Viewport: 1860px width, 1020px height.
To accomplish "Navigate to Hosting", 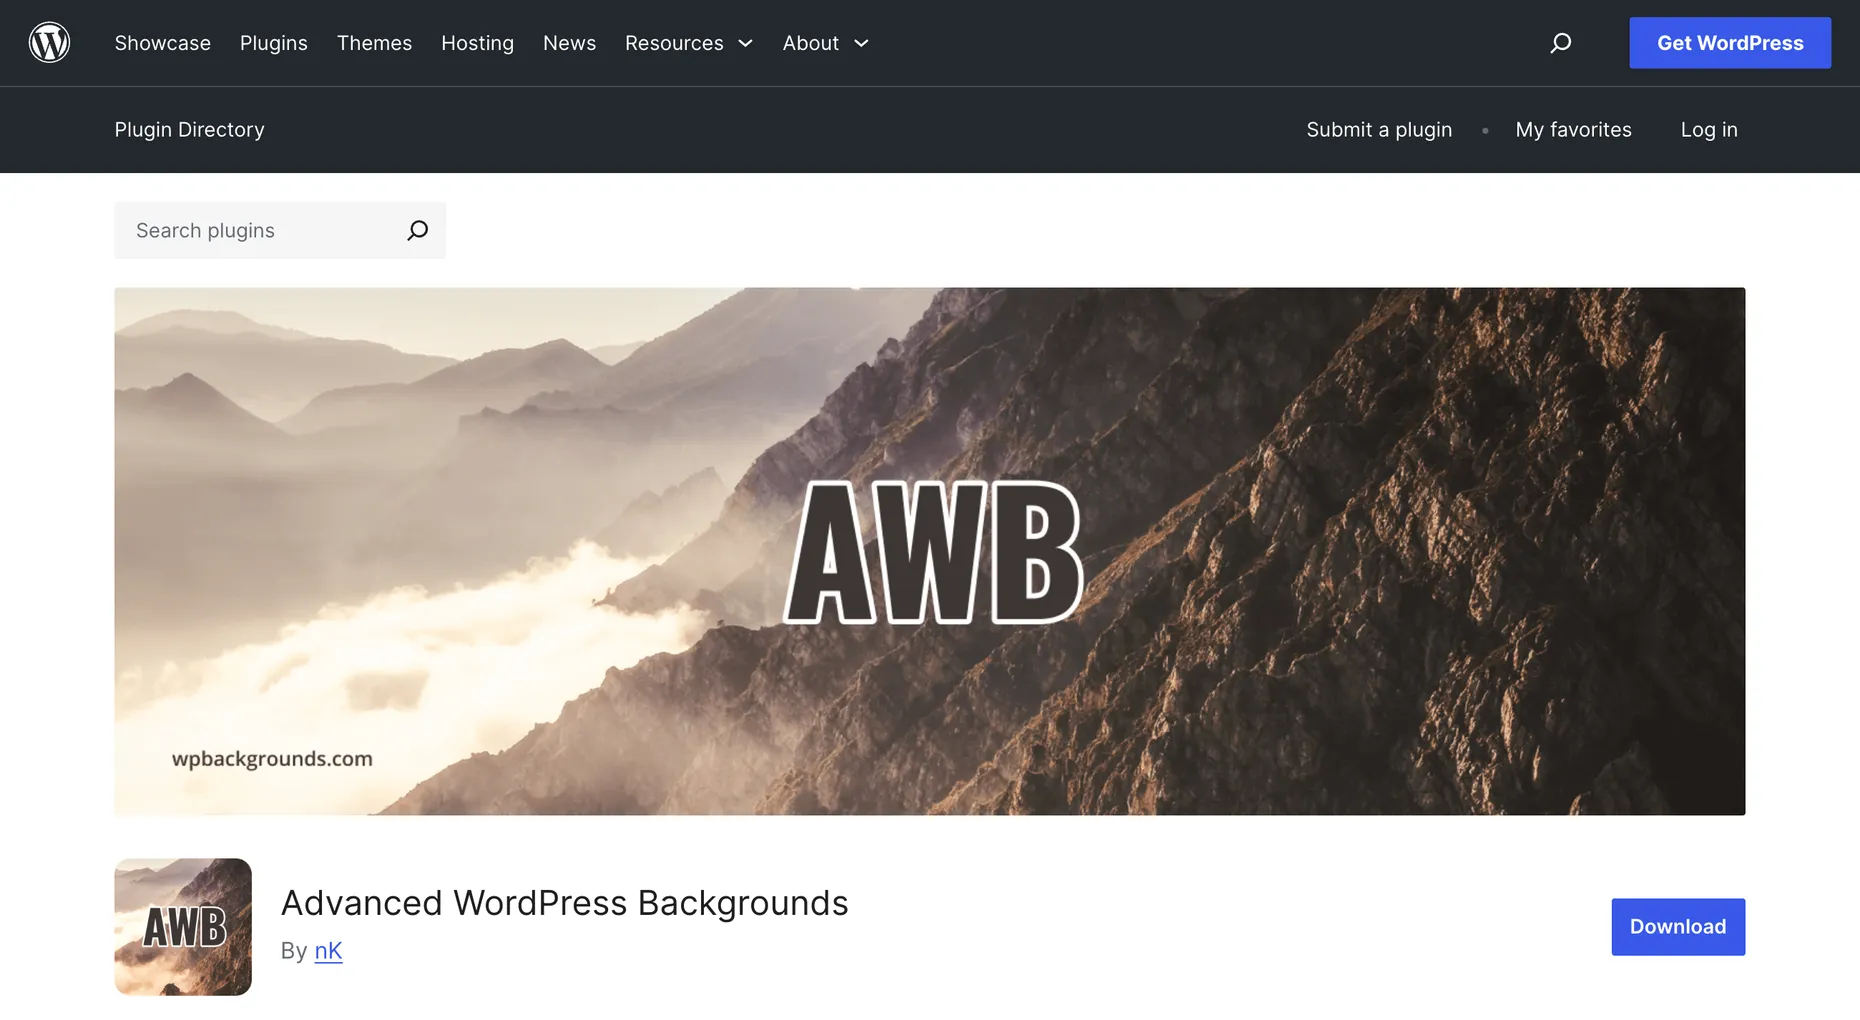I will pos(477,43).
